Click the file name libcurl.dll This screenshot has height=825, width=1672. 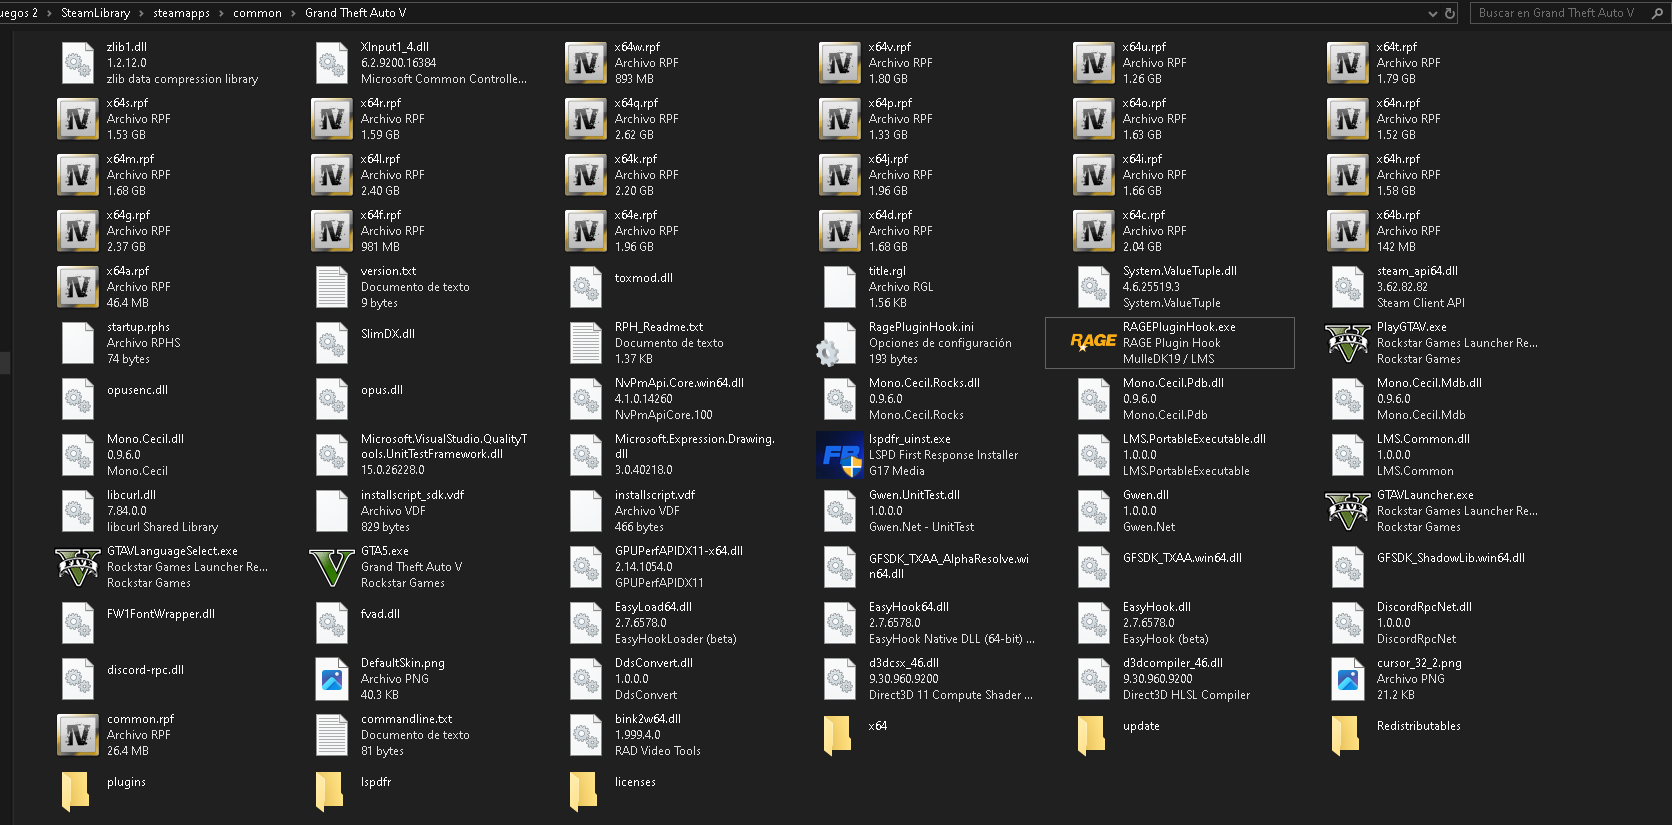click(x=131, y=495)
